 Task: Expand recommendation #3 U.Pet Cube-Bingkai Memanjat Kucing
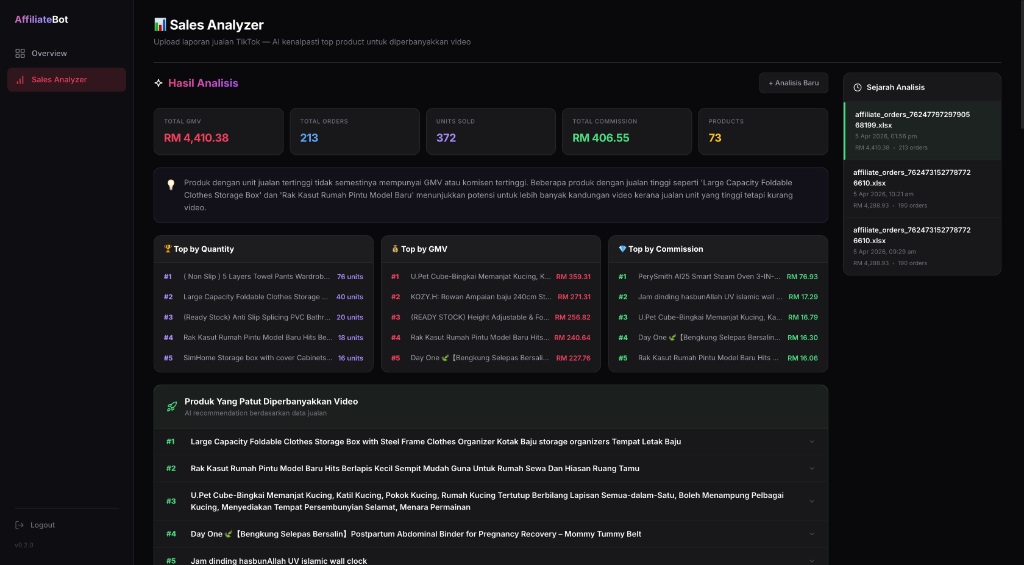(x=491, y=501)
